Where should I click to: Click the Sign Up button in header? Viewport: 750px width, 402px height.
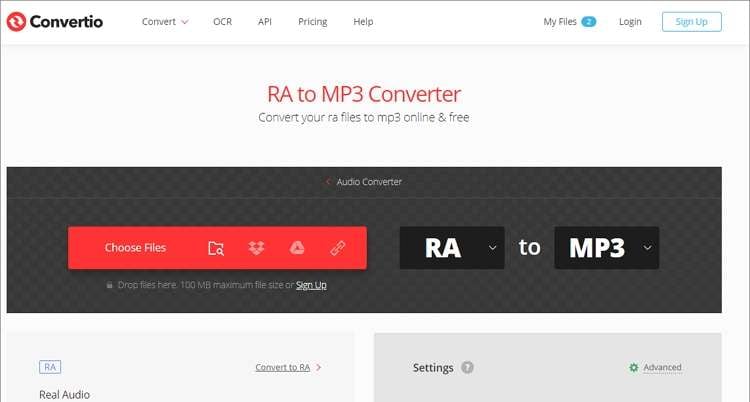click(x=692, y=22)
